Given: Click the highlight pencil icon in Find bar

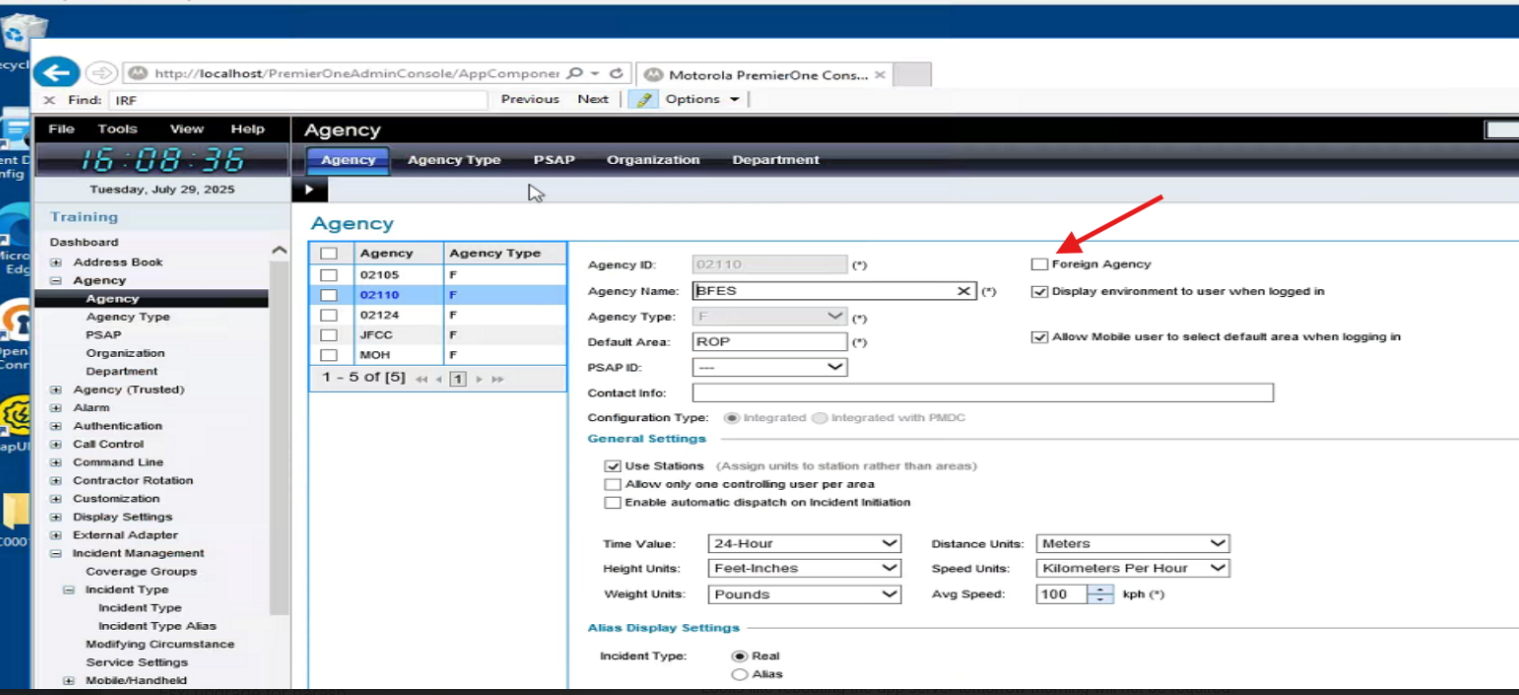Looking at the screenshot, I should [644, 99].
